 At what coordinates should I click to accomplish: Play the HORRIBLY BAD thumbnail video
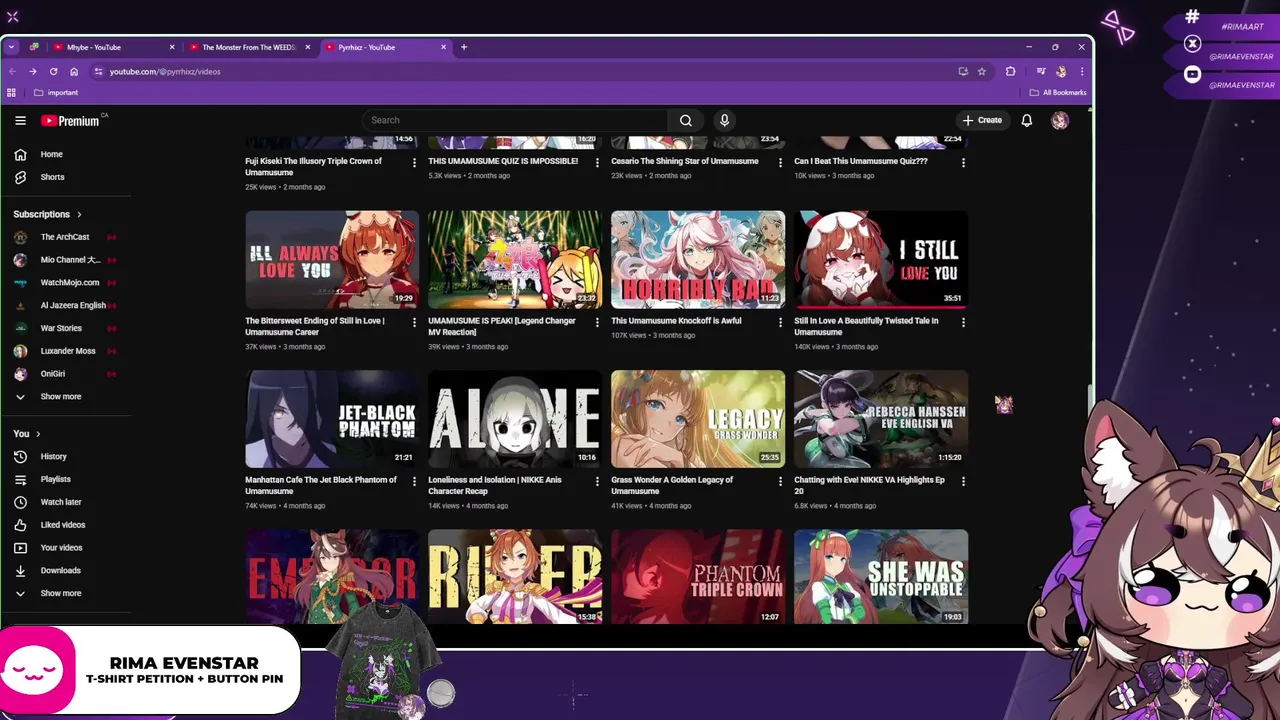(698, 259)
